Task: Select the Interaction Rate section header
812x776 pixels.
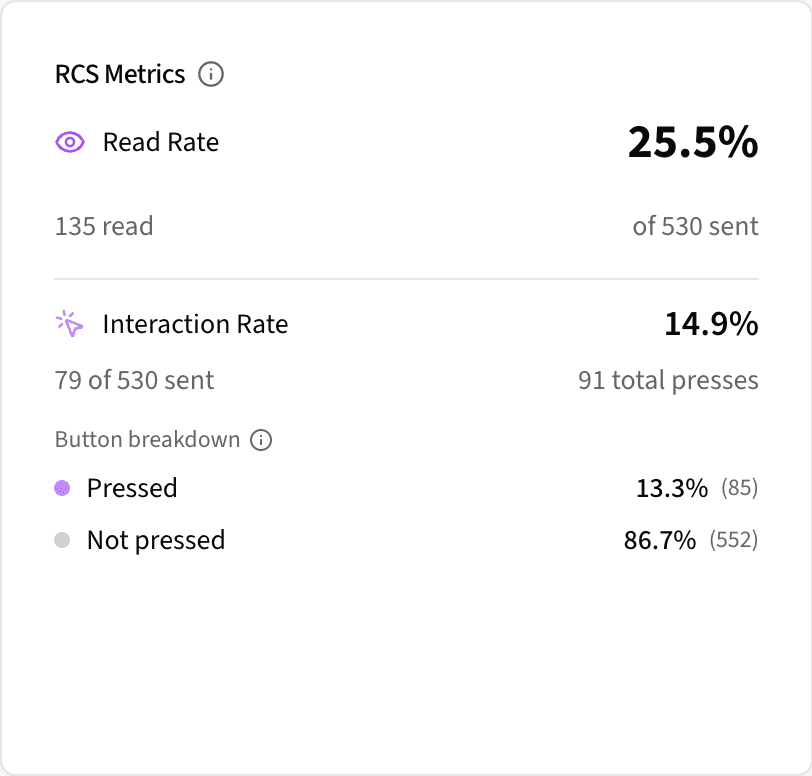Action: (195, 323)
